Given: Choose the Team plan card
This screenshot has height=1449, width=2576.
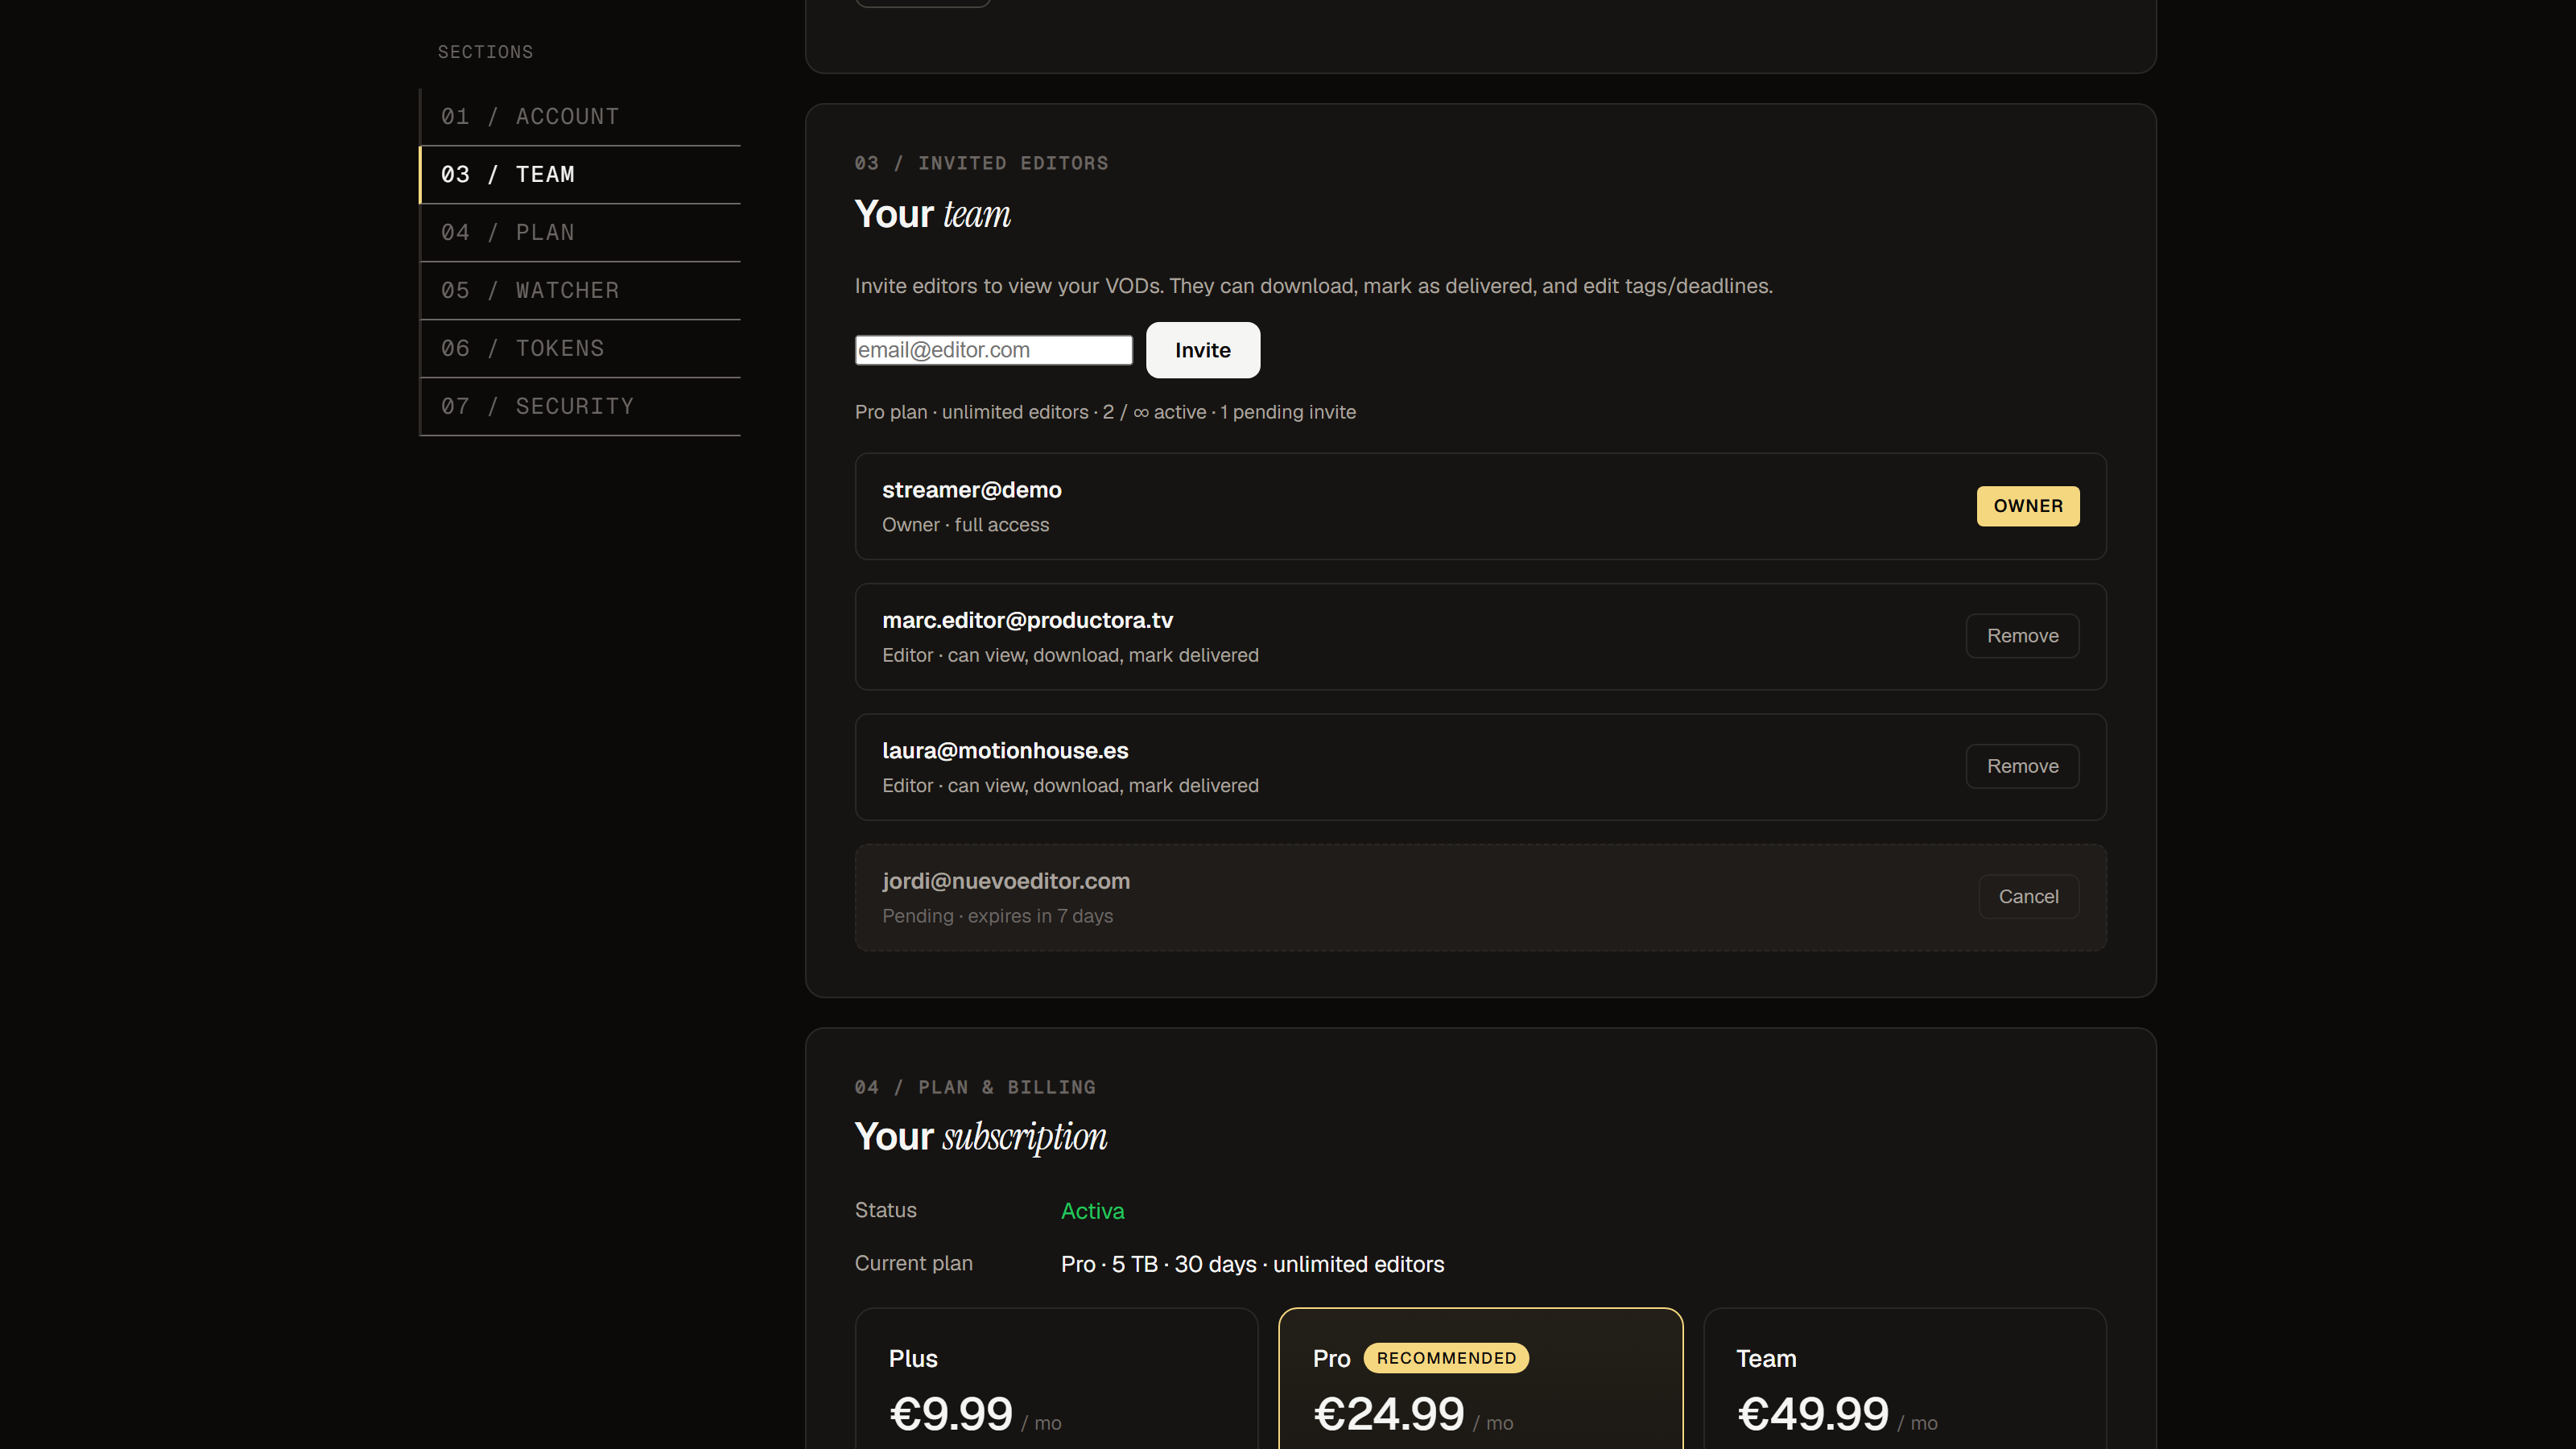Looking at the screenshot, I should [1905, 1378].
